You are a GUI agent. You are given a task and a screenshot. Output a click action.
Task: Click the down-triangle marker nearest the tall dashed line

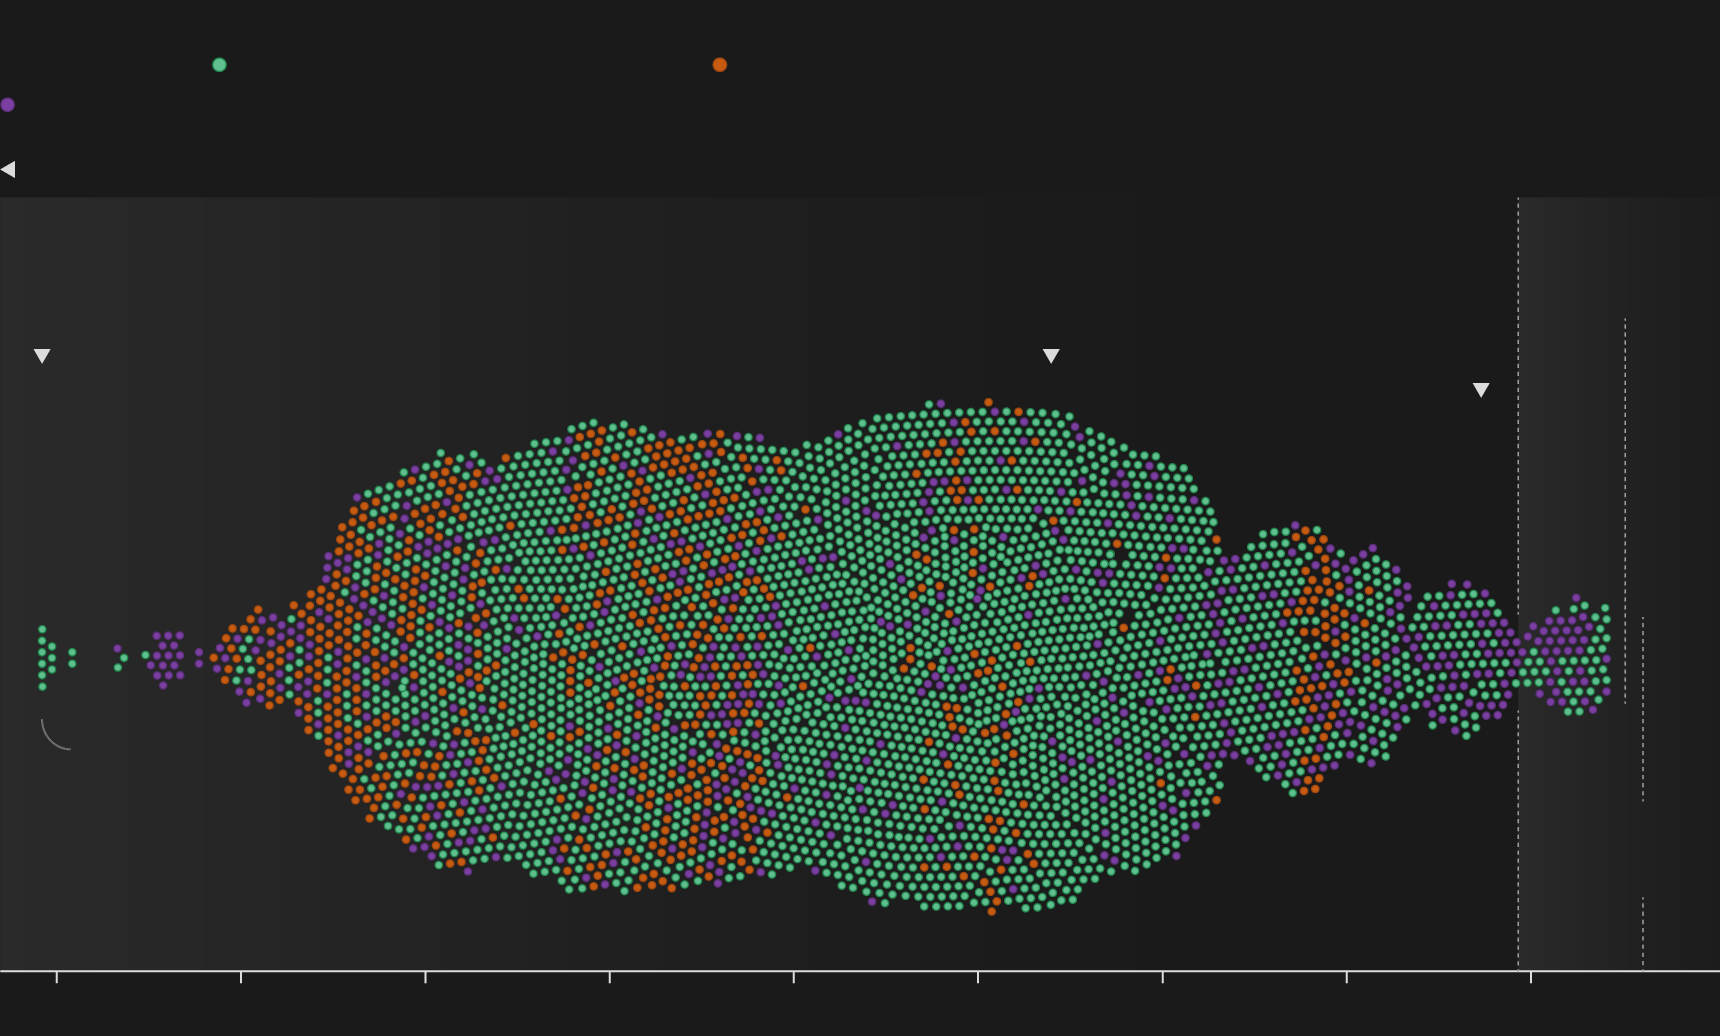point(1481,390)
